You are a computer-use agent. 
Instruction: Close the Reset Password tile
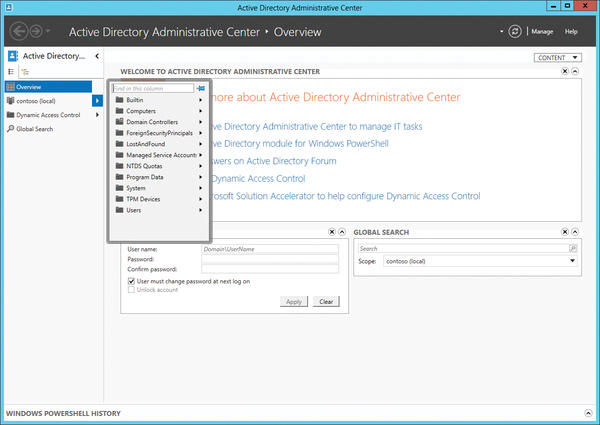332,232
